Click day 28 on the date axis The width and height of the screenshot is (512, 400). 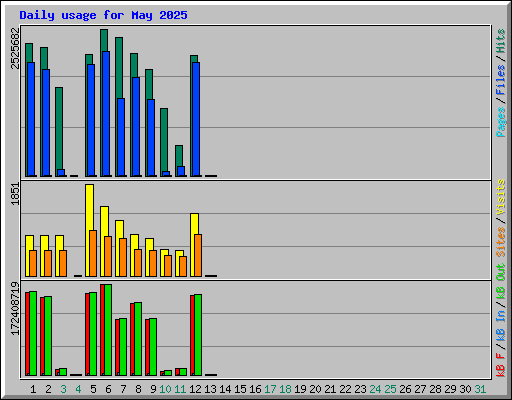coord(435,389)
